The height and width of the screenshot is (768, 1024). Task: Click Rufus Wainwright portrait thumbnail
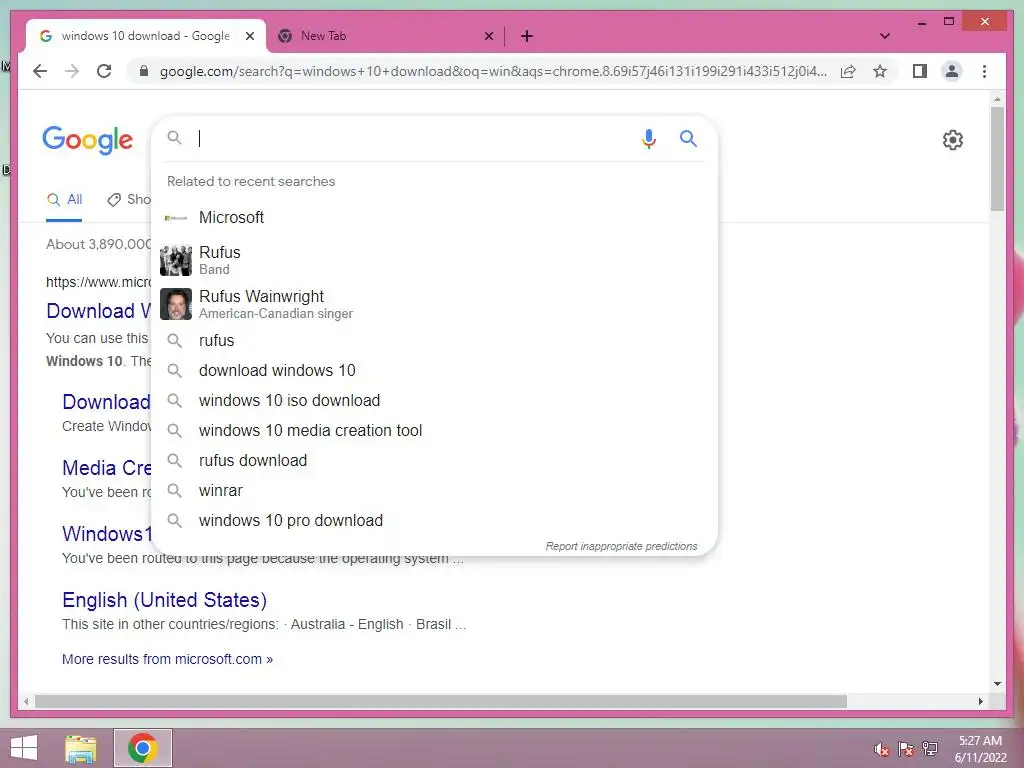(176, 304)
